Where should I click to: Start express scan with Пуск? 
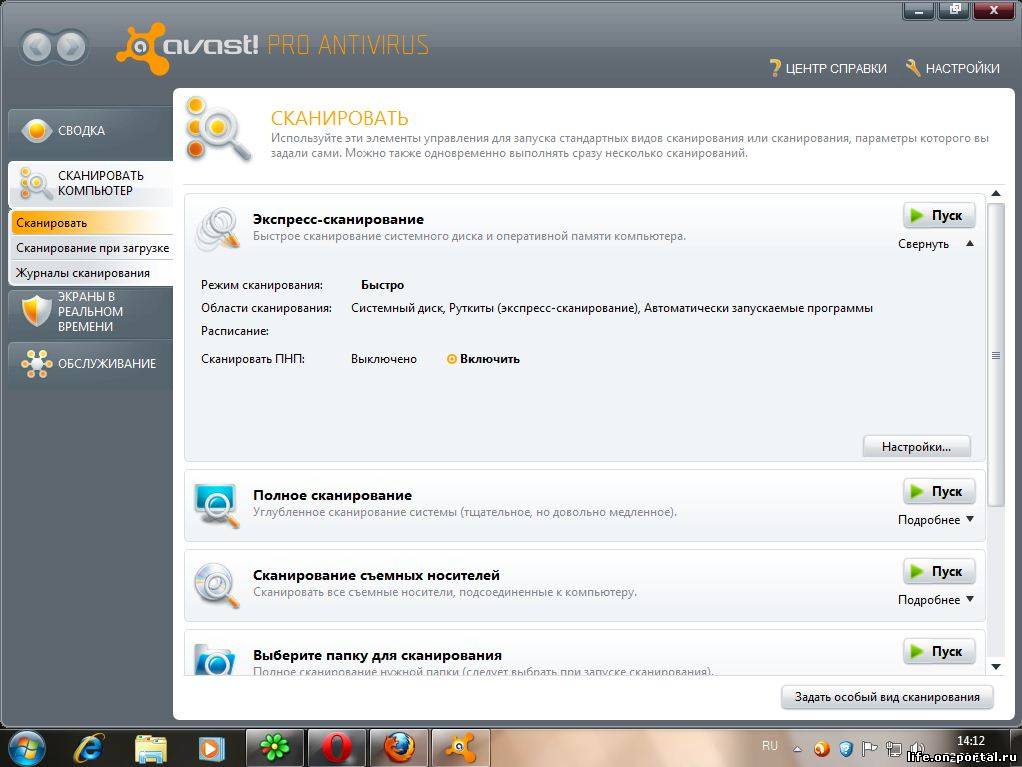coord(939,216)
